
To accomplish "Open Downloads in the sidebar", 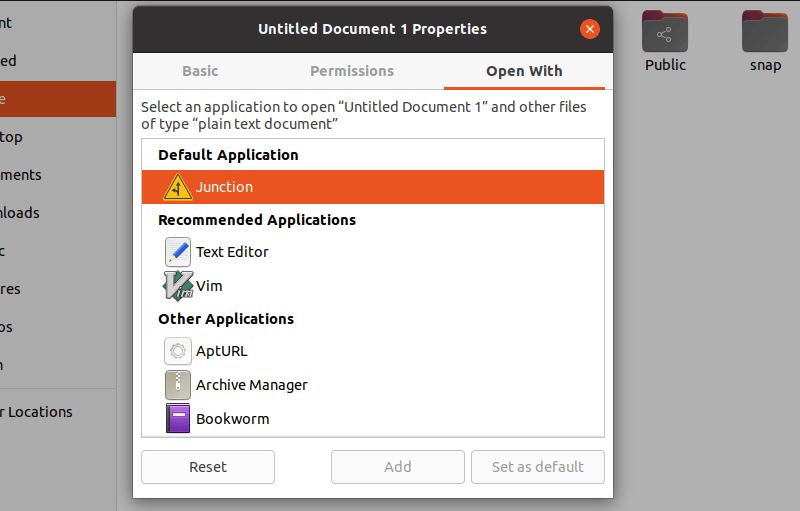I will (x=20, y=213).
